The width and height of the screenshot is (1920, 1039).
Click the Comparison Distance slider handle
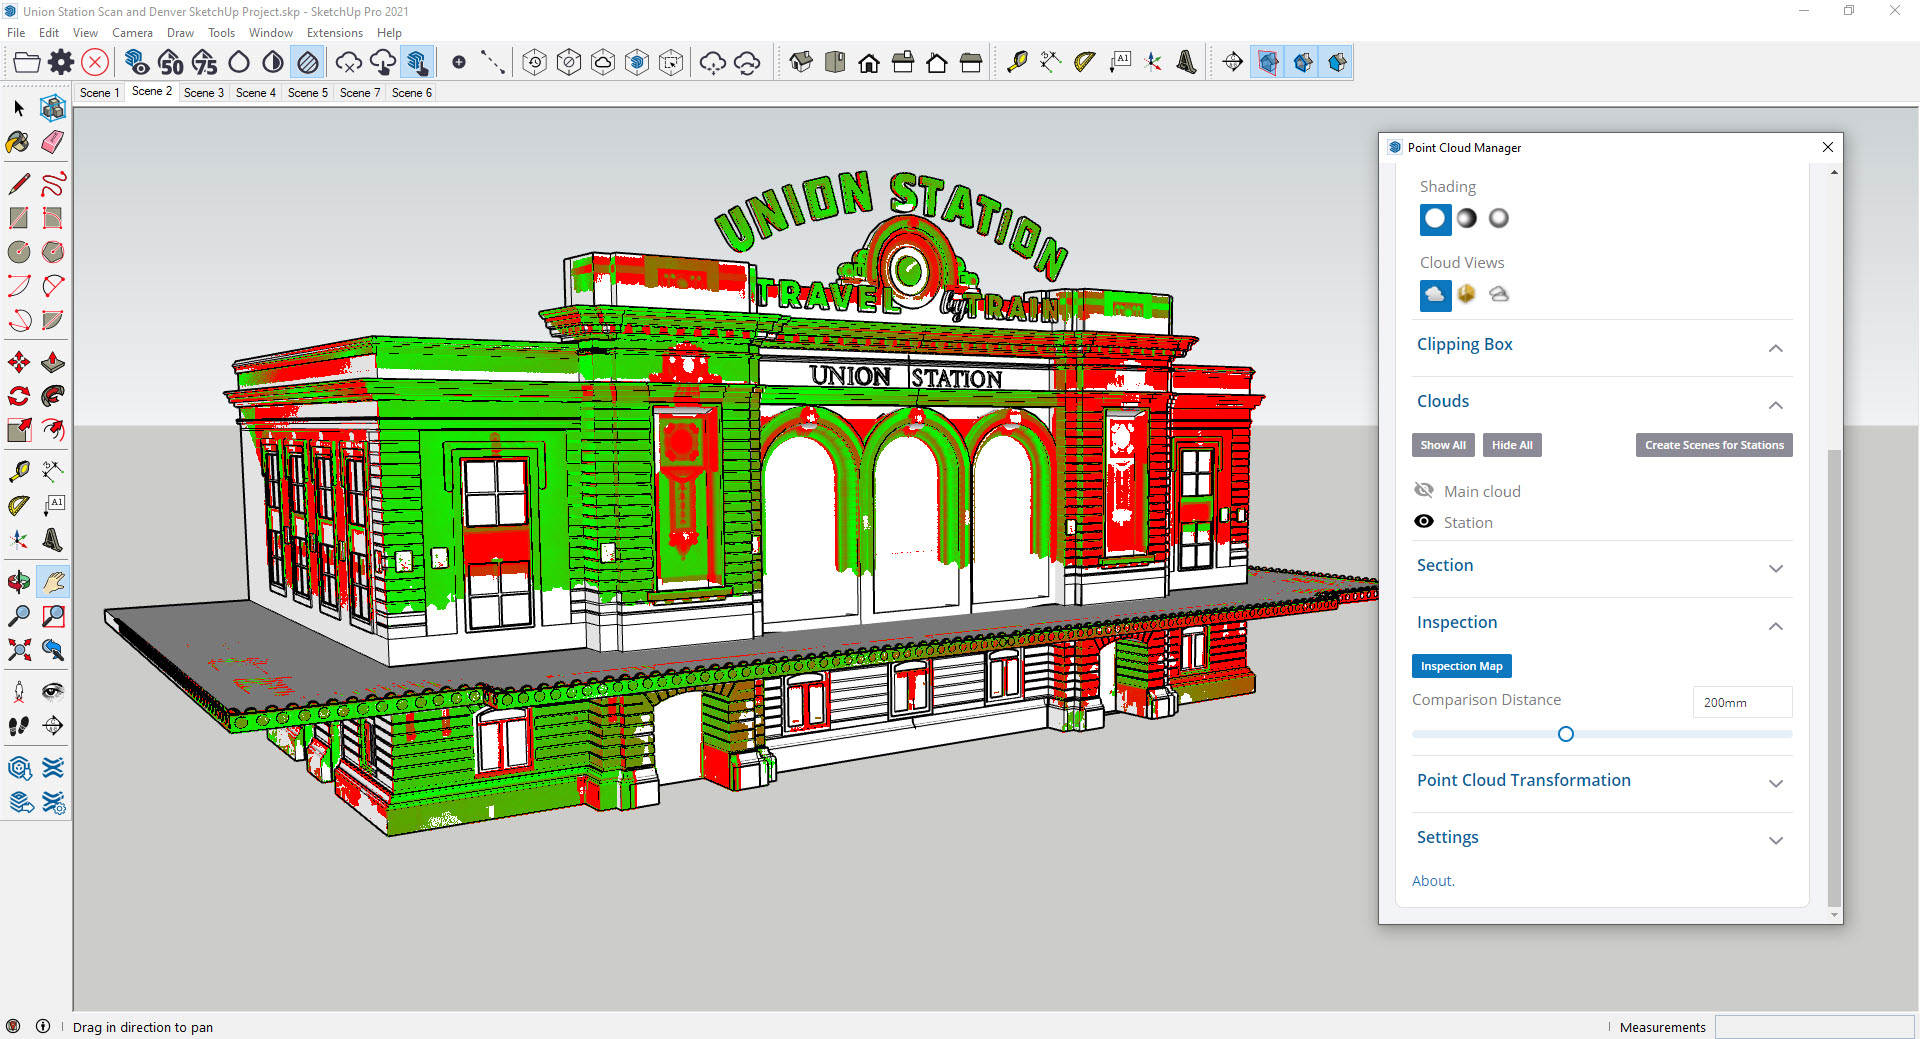[1566, 734]
